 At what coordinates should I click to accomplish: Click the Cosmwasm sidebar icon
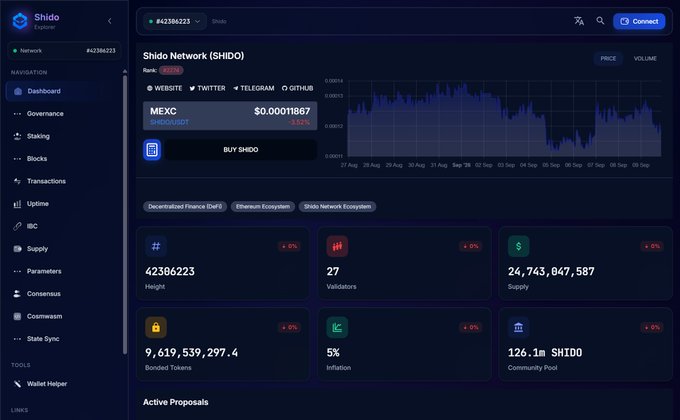(17, 316)
